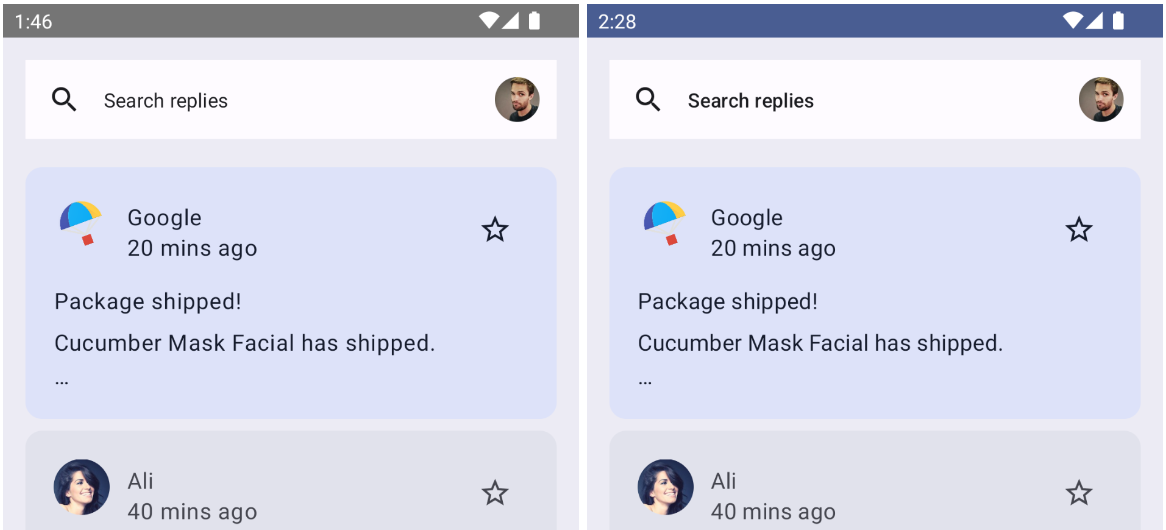Expand the '...' preview text in the 1:46 screen
Image resolution: width=1166 pixels, height=530 pixels.
click(62, 381)
